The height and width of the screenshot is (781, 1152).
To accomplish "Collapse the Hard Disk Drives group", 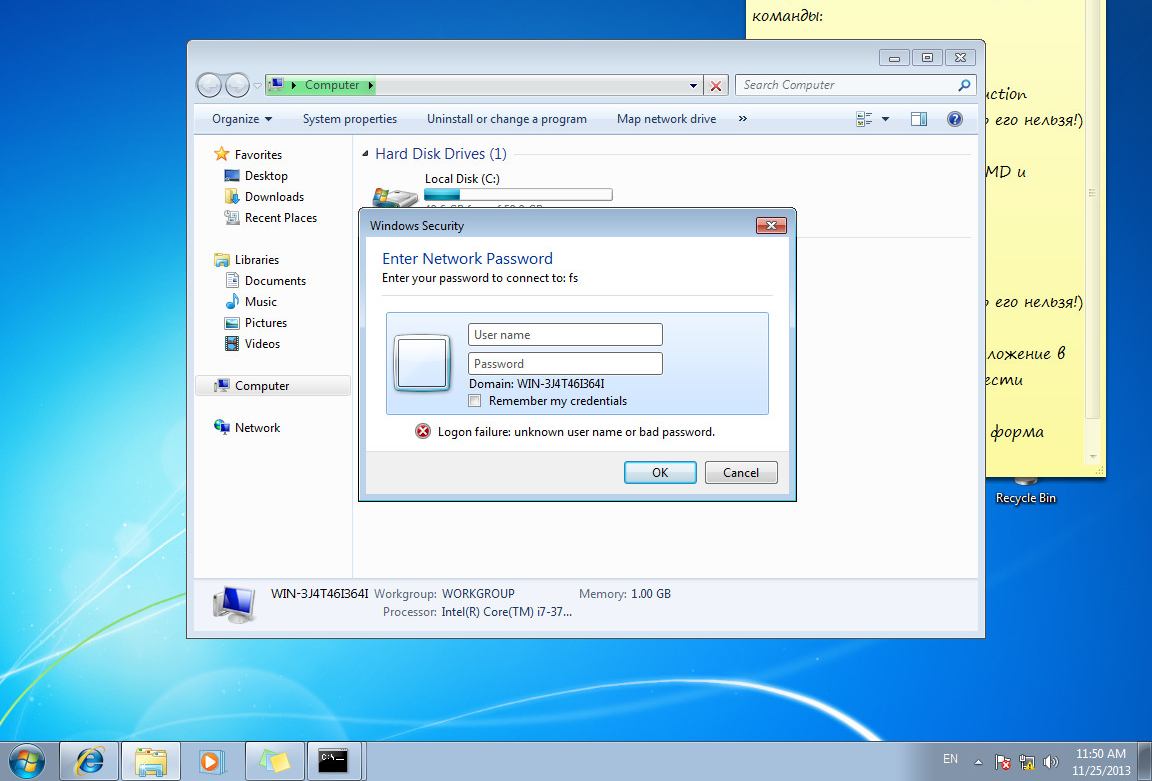I will coord(365,154).
